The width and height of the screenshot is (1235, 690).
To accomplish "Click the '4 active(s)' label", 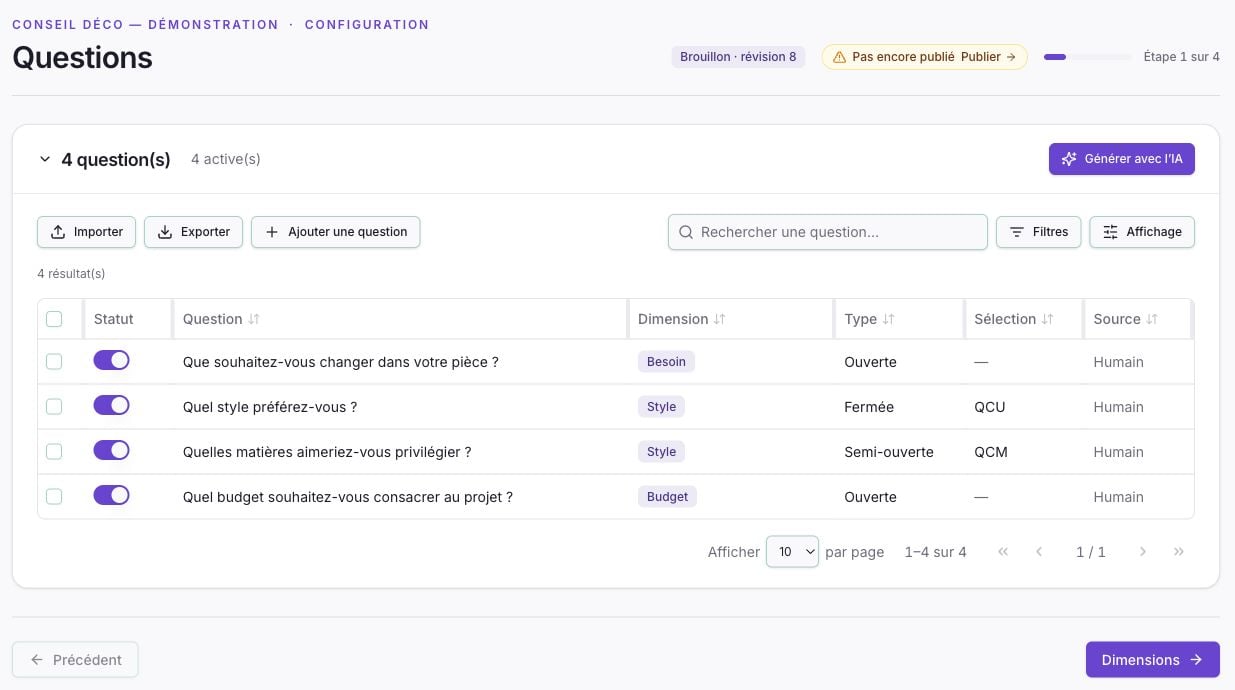I will coord(226,159).
